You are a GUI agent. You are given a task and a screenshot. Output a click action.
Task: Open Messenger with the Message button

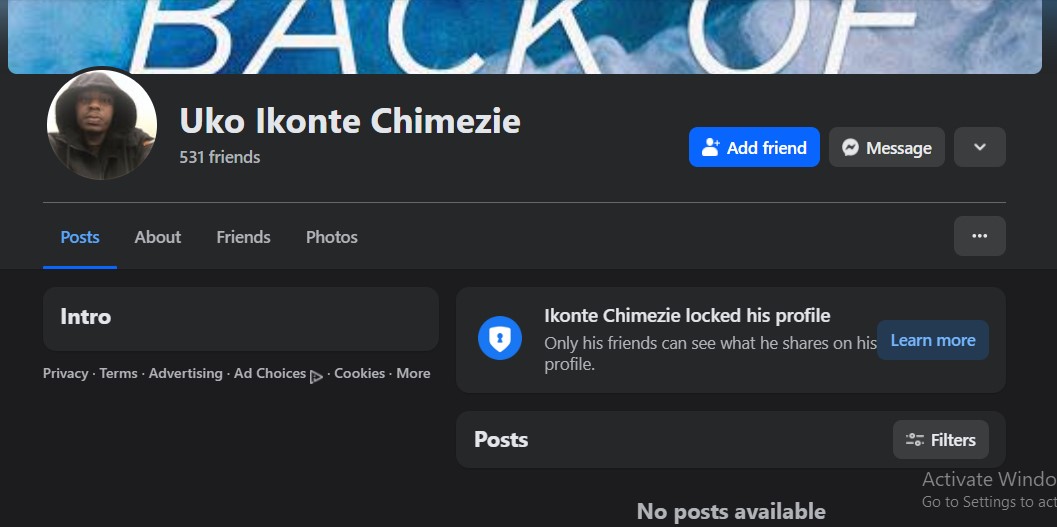pyautogui.click(x=886, y=147)
